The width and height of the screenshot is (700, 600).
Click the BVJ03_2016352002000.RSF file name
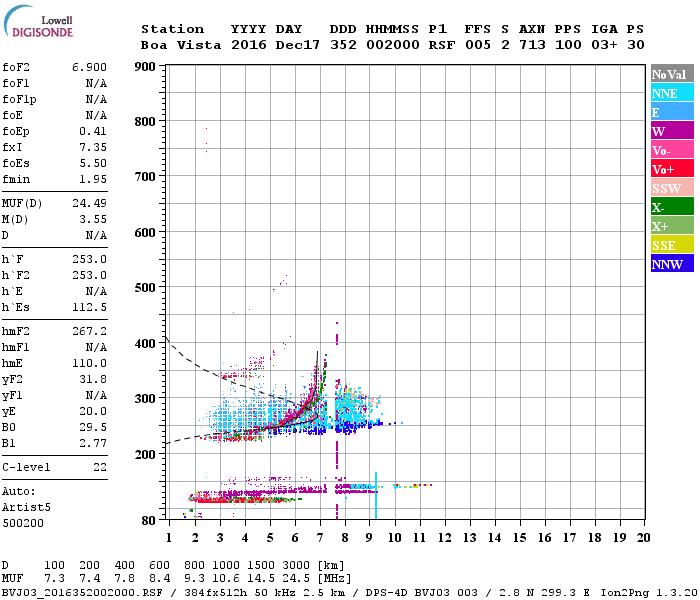coord(82,592)
